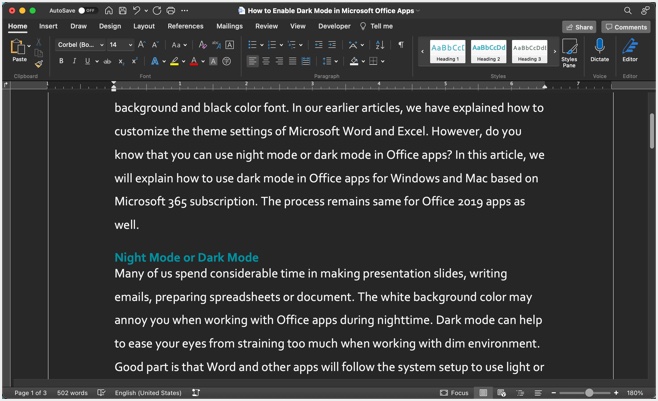Switch to the Layout tab
Viewport: 658px width, 401px height.
pyautogui.click(x=144, y=26)
